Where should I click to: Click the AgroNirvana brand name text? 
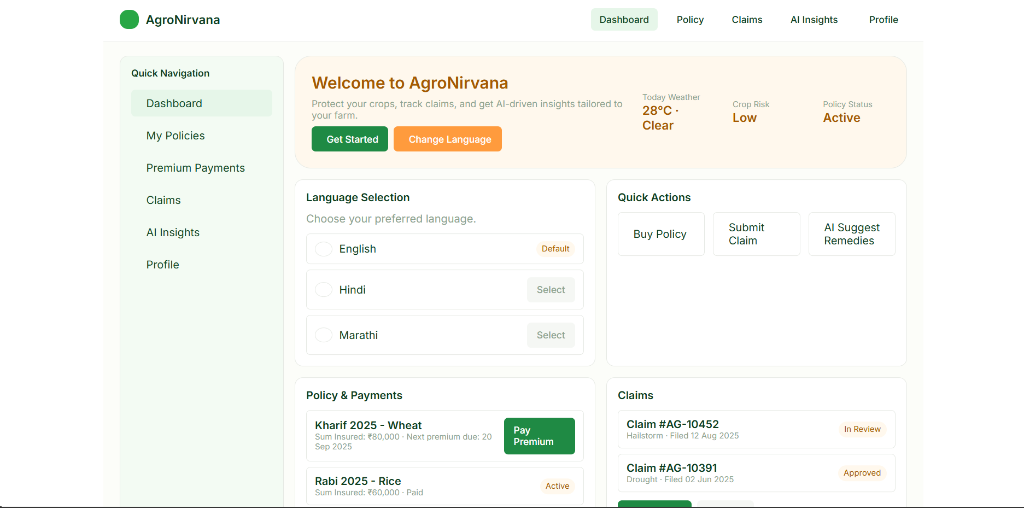point(183,20)
